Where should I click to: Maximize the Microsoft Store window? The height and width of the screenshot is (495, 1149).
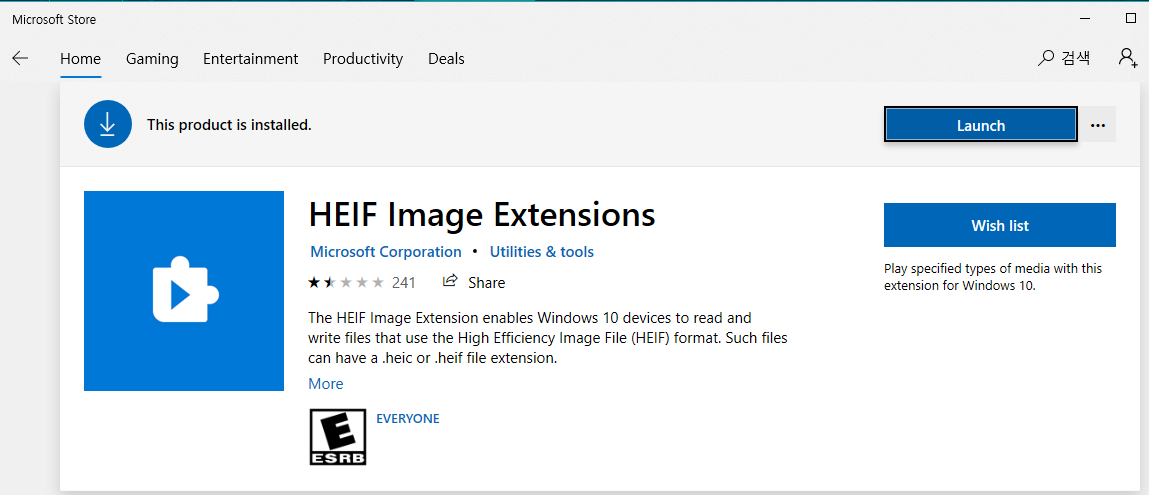(1131, 18)
